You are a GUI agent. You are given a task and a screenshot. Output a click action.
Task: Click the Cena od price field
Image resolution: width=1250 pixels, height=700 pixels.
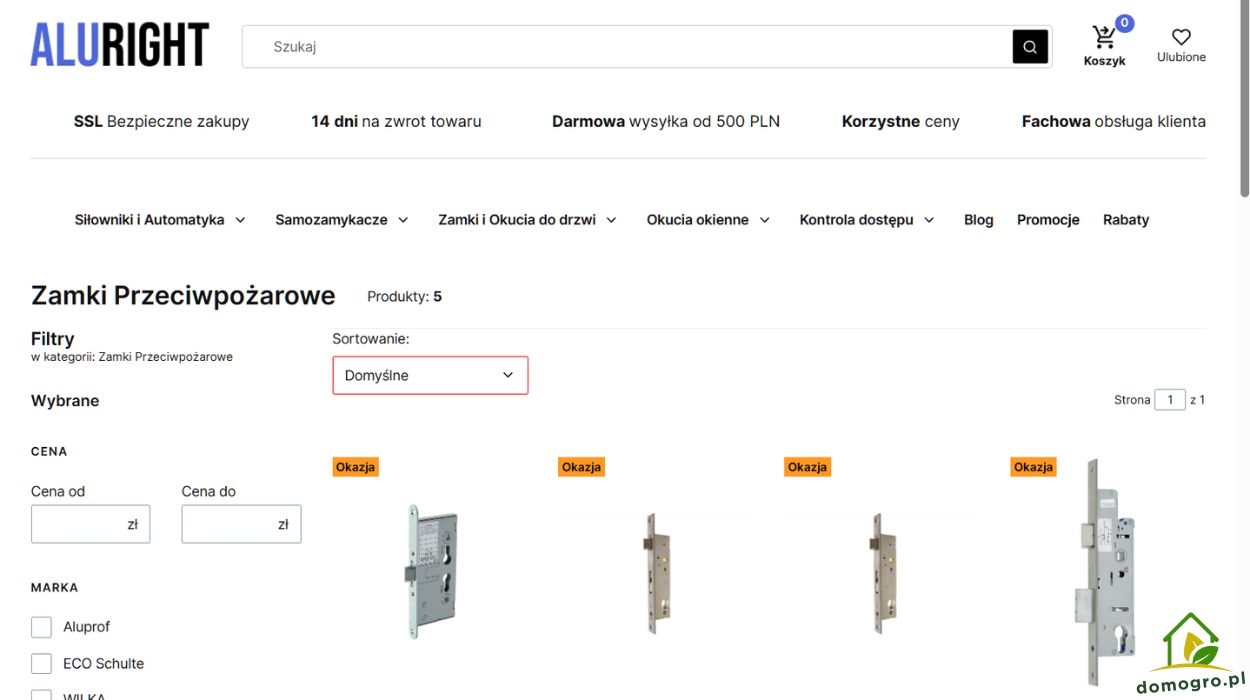point(91,524)
